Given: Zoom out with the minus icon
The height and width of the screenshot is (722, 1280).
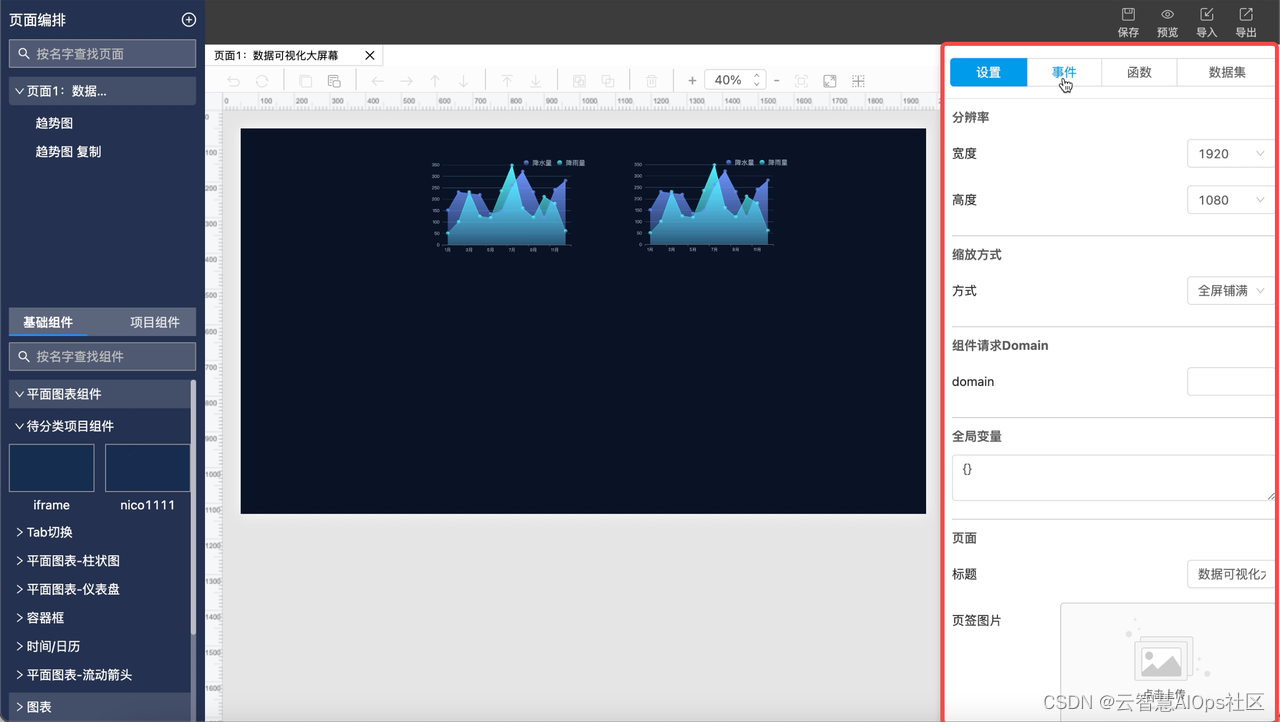Looking at the screenshot, I should 776,80.
